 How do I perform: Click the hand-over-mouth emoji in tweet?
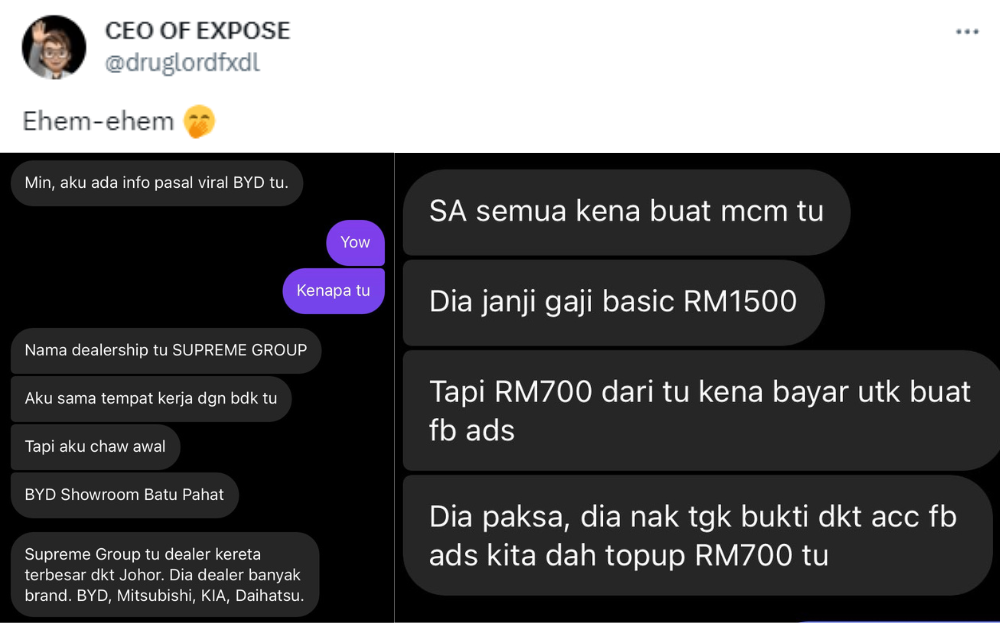(x=199, y=121)
